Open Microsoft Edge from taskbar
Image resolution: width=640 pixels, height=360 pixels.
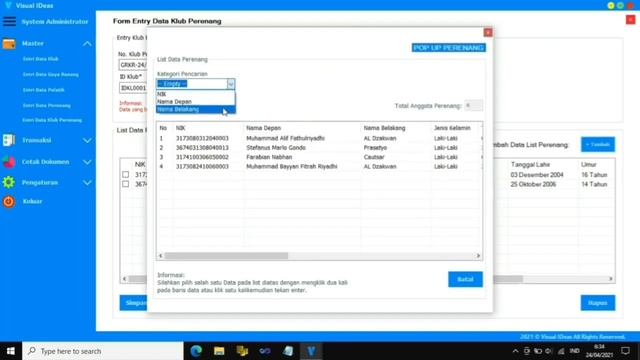(x=196, y=351)
